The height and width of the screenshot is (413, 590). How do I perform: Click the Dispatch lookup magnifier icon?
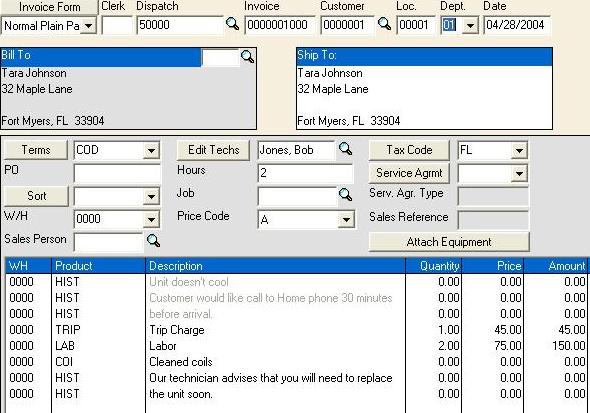click(x=232, y=24)
